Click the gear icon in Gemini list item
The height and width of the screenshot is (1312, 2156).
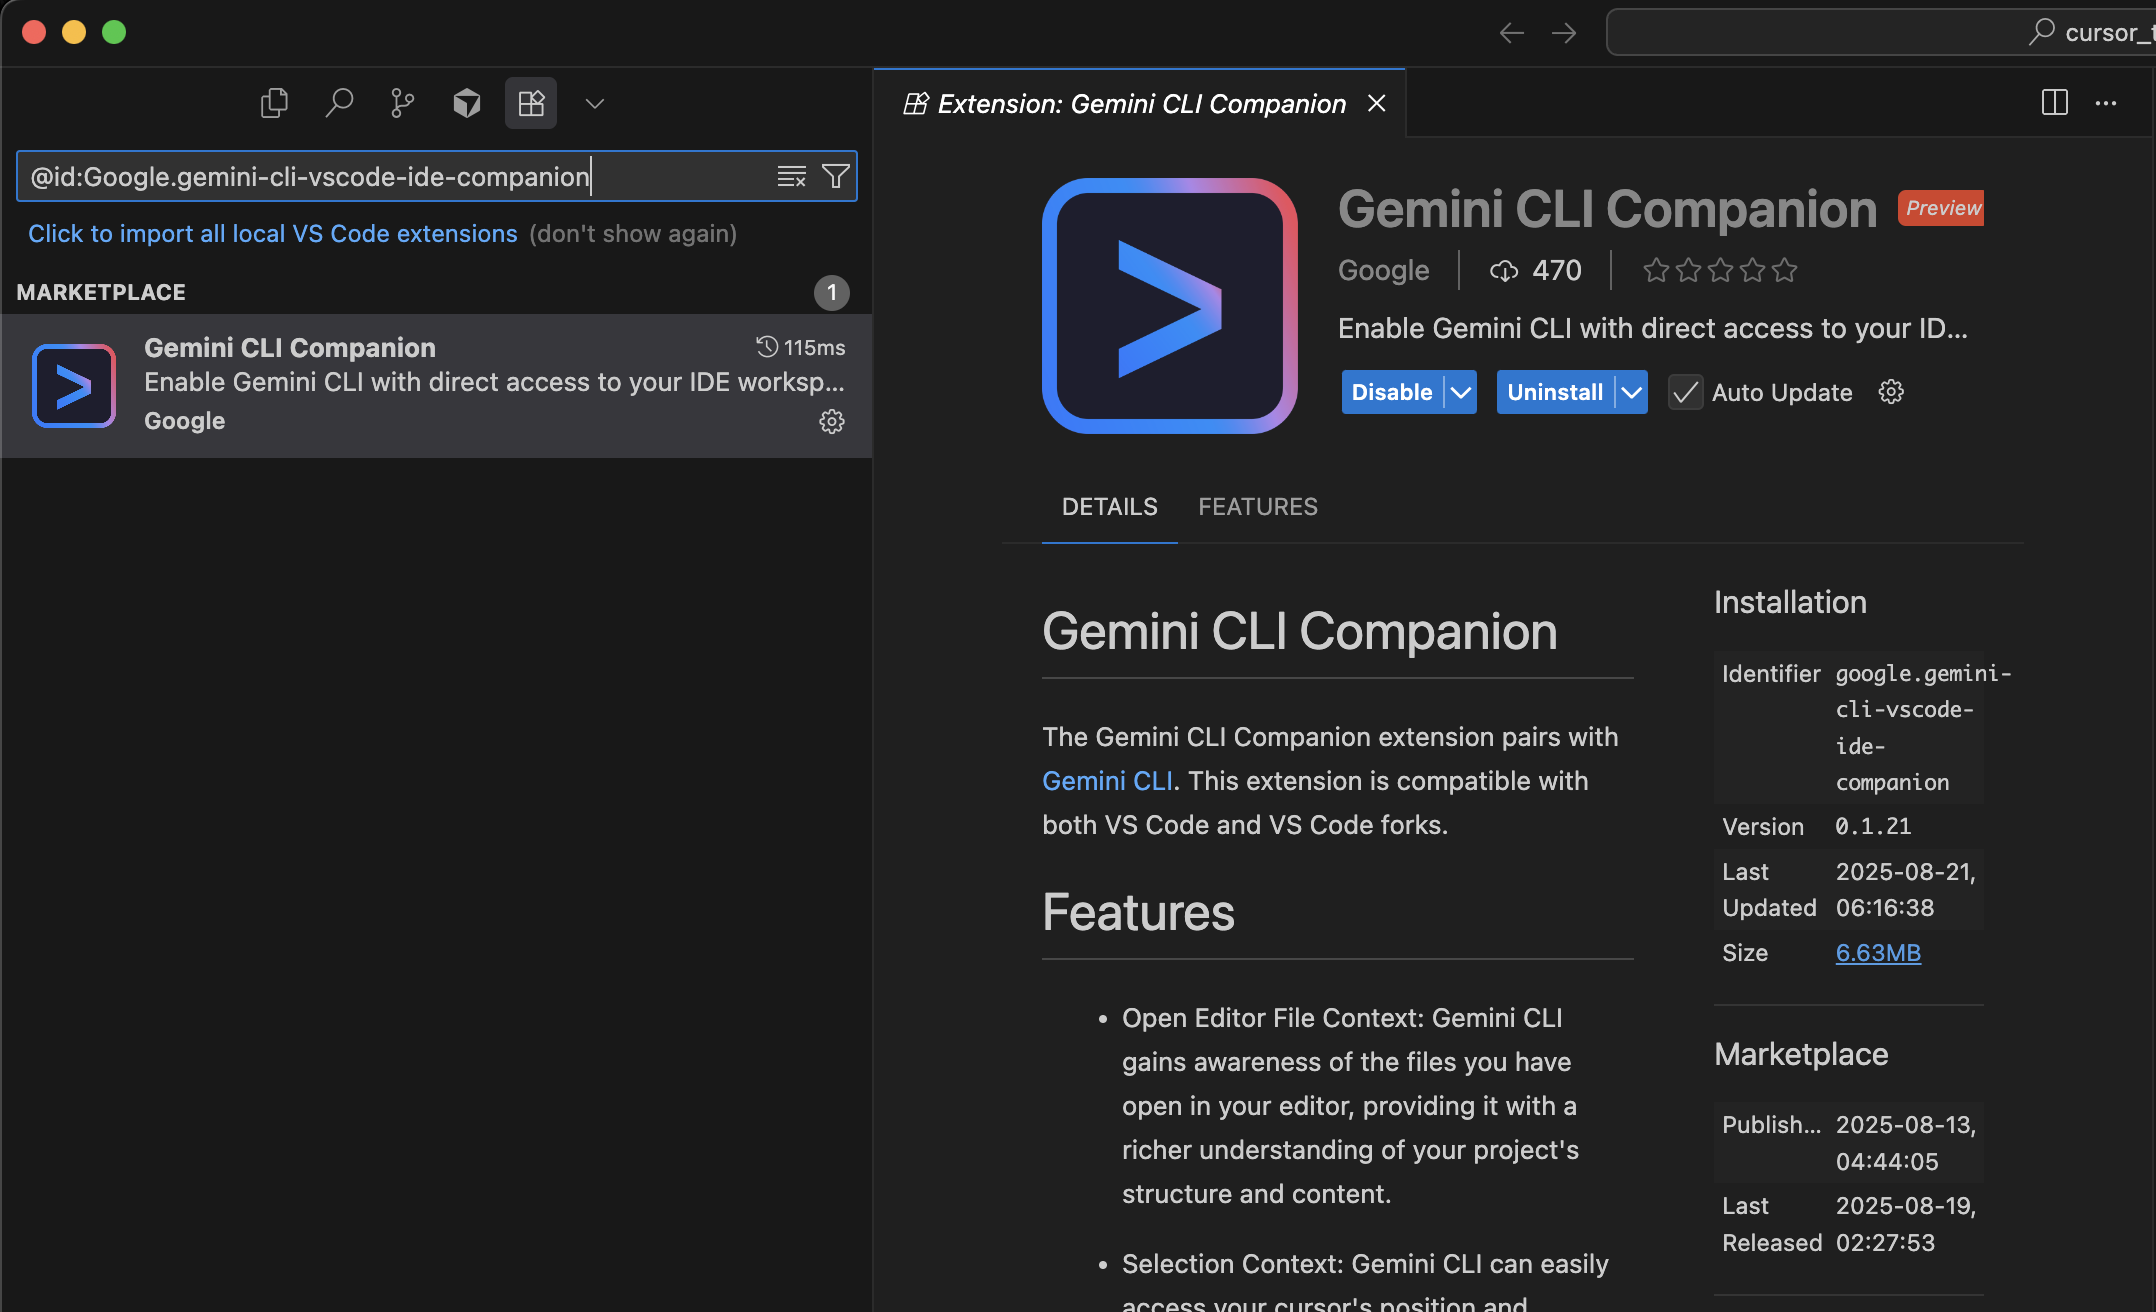[x=831, y=421]
